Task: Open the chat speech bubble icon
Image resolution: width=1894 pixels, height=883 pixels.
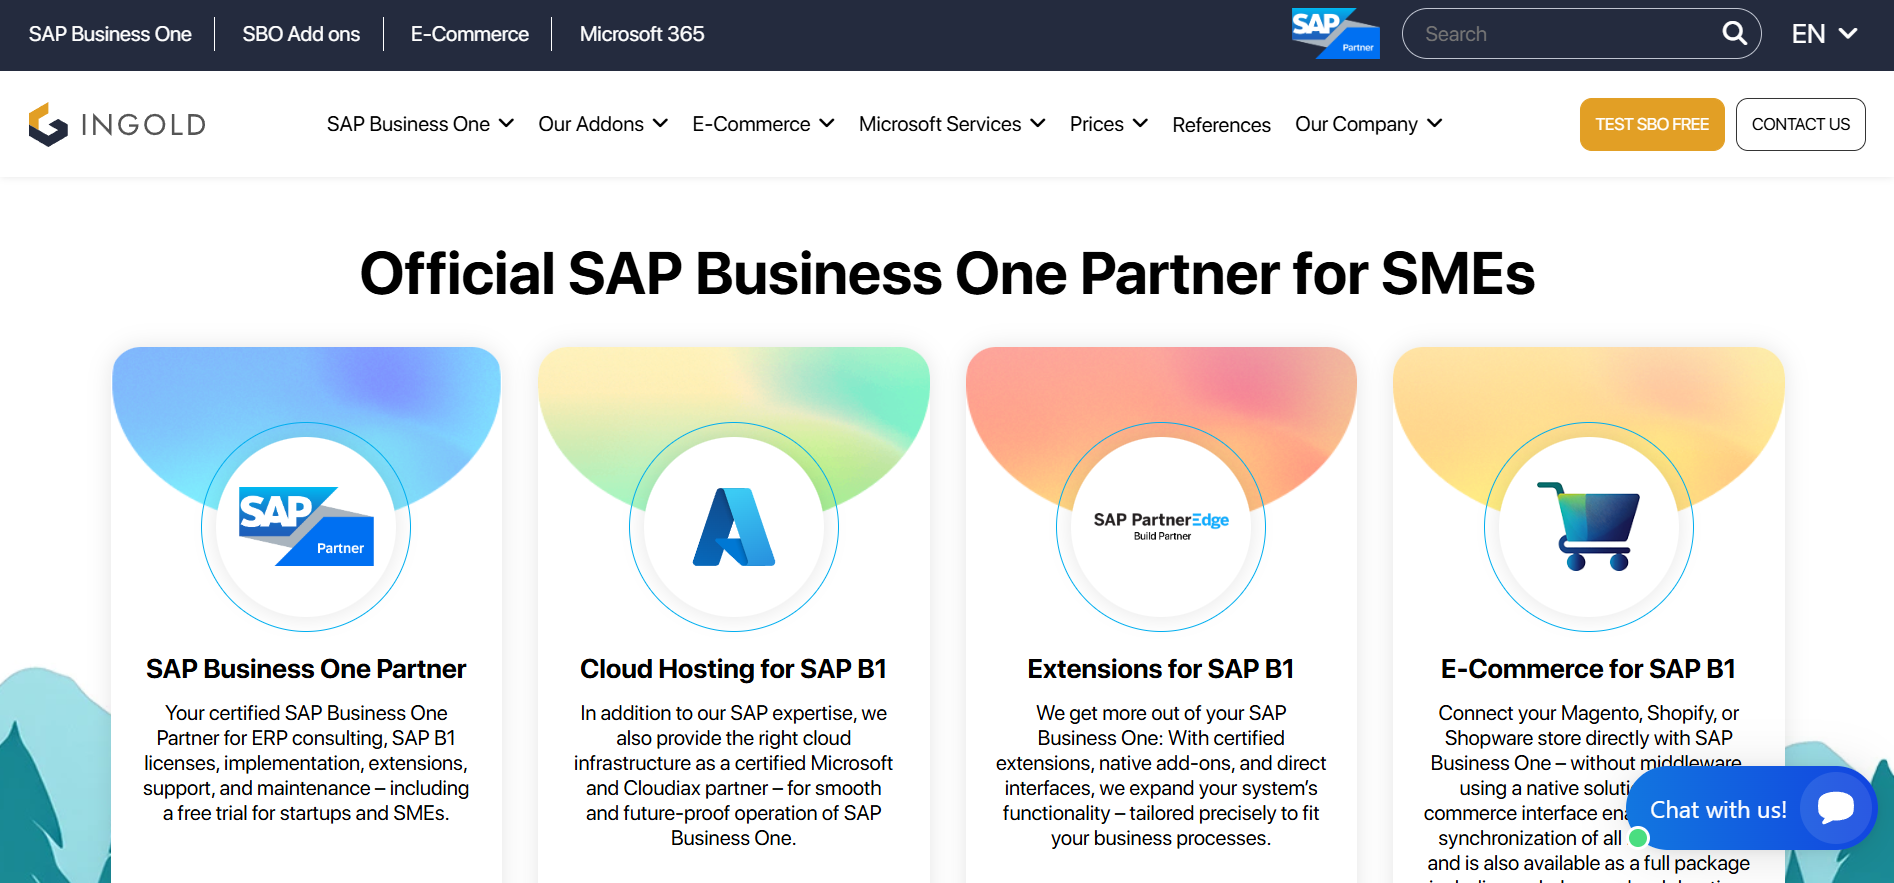Action: pyautogui.click(x=1835, y=808)
